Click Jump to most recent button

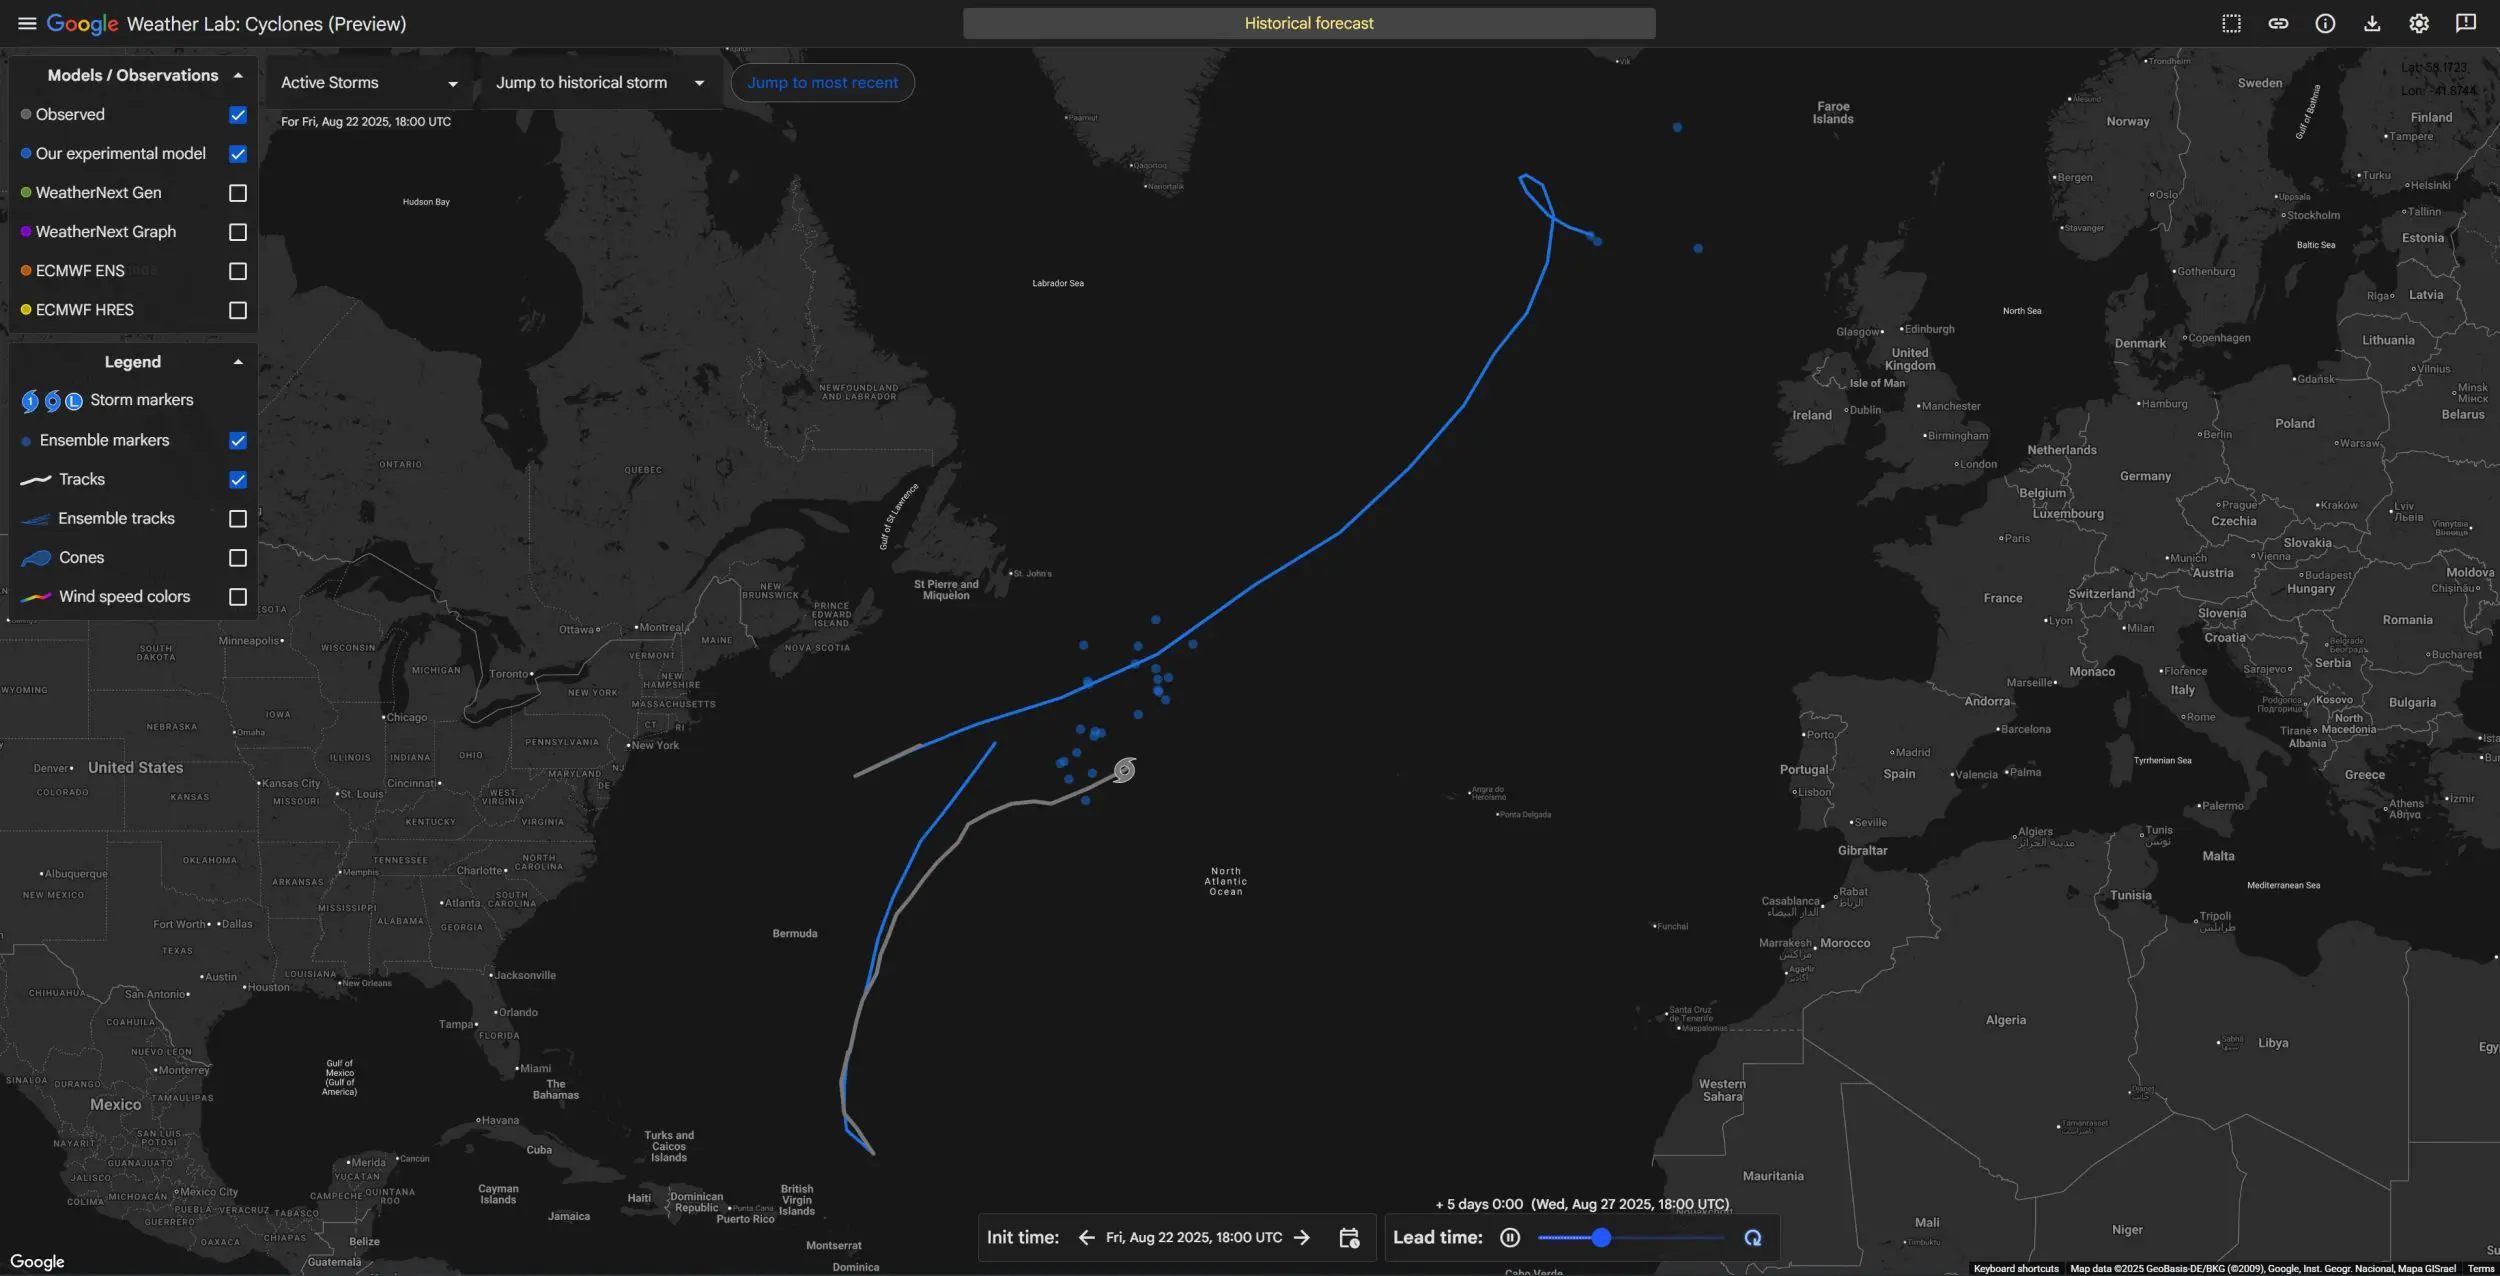(823, 83)
